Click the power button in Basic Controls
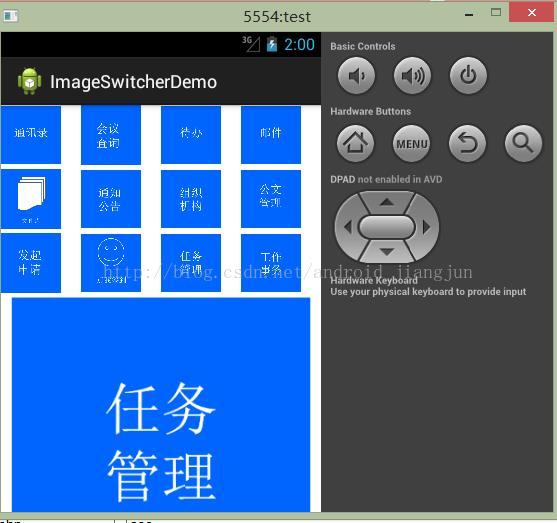The width and height of the screenshot is (557, 523). coord(468,75)
